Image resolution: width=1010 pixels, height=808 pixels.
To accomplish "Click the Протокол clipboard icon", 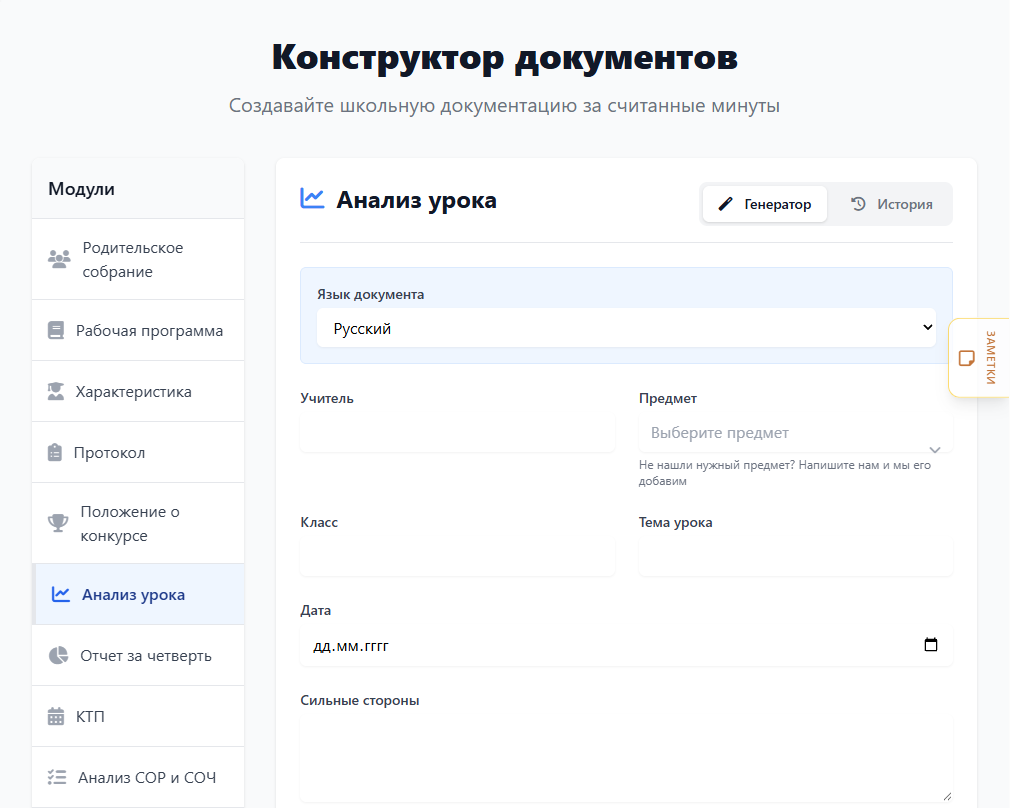I will pyautogui.click(x=55, y=452).
